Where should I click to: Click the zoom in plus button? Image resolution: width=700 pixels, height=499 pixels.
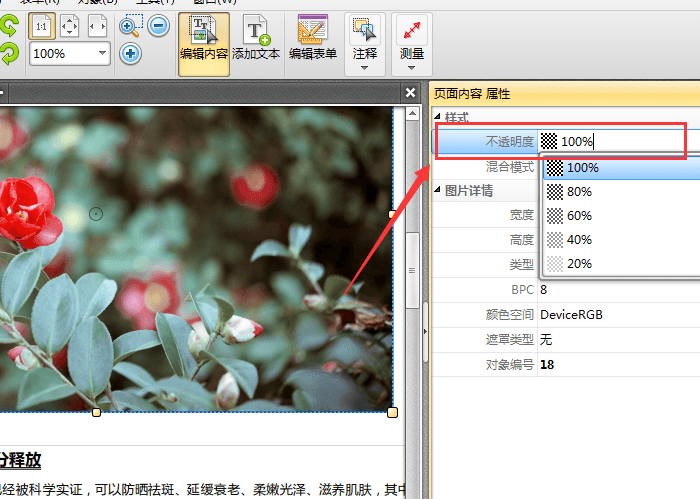pos(130,54)
